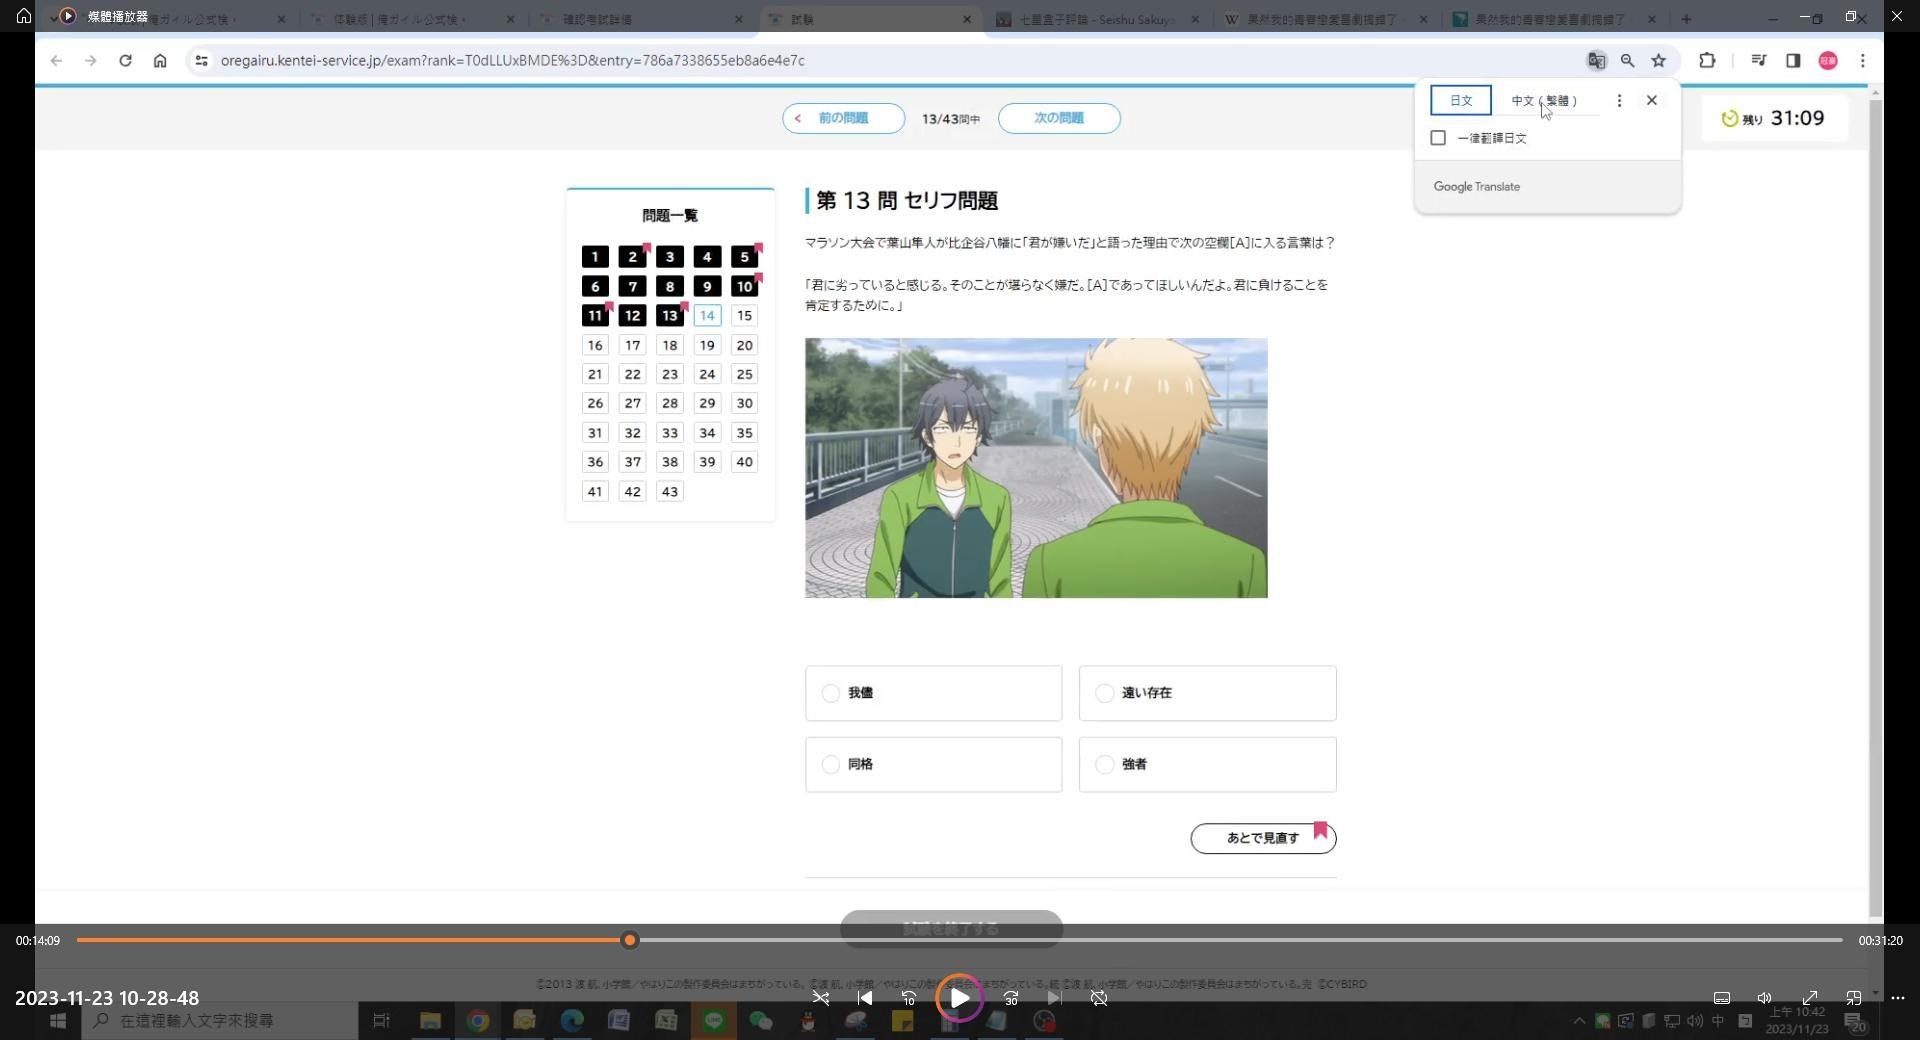Go to the browser home page
The width and height of the screenshot is (1920, 1040).
click(160, 61)
